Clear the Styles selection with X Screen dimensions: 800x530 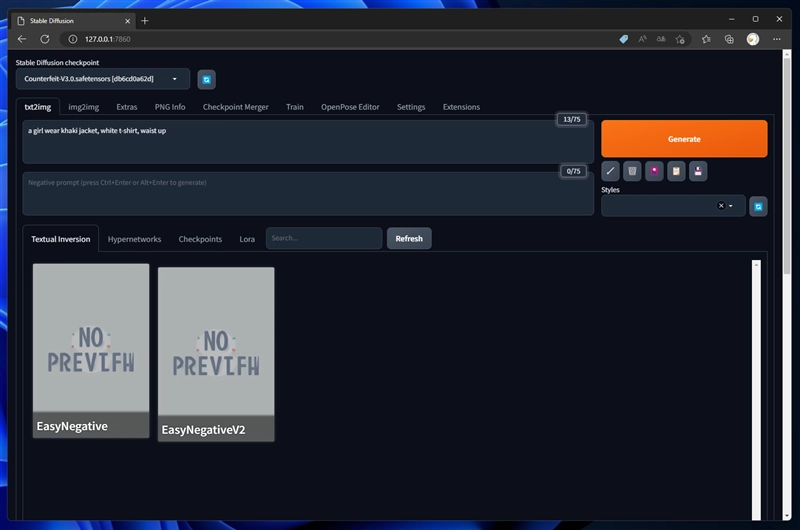click(x=721, y=206)
